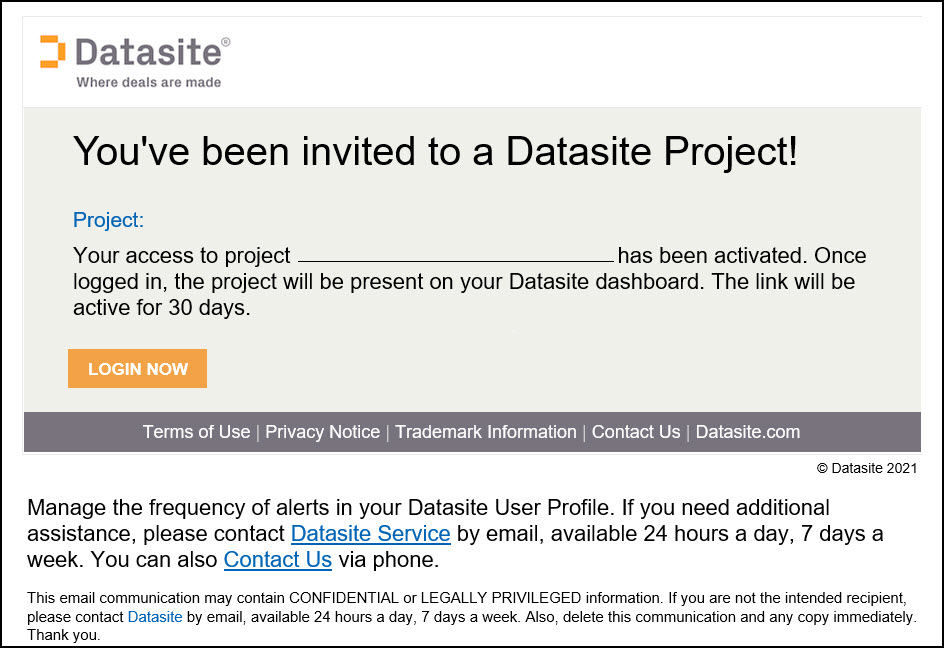The height and width of the screenshot is (648, 944).
Task: Click Contact Us for phone support
Action: click(277, 560)
